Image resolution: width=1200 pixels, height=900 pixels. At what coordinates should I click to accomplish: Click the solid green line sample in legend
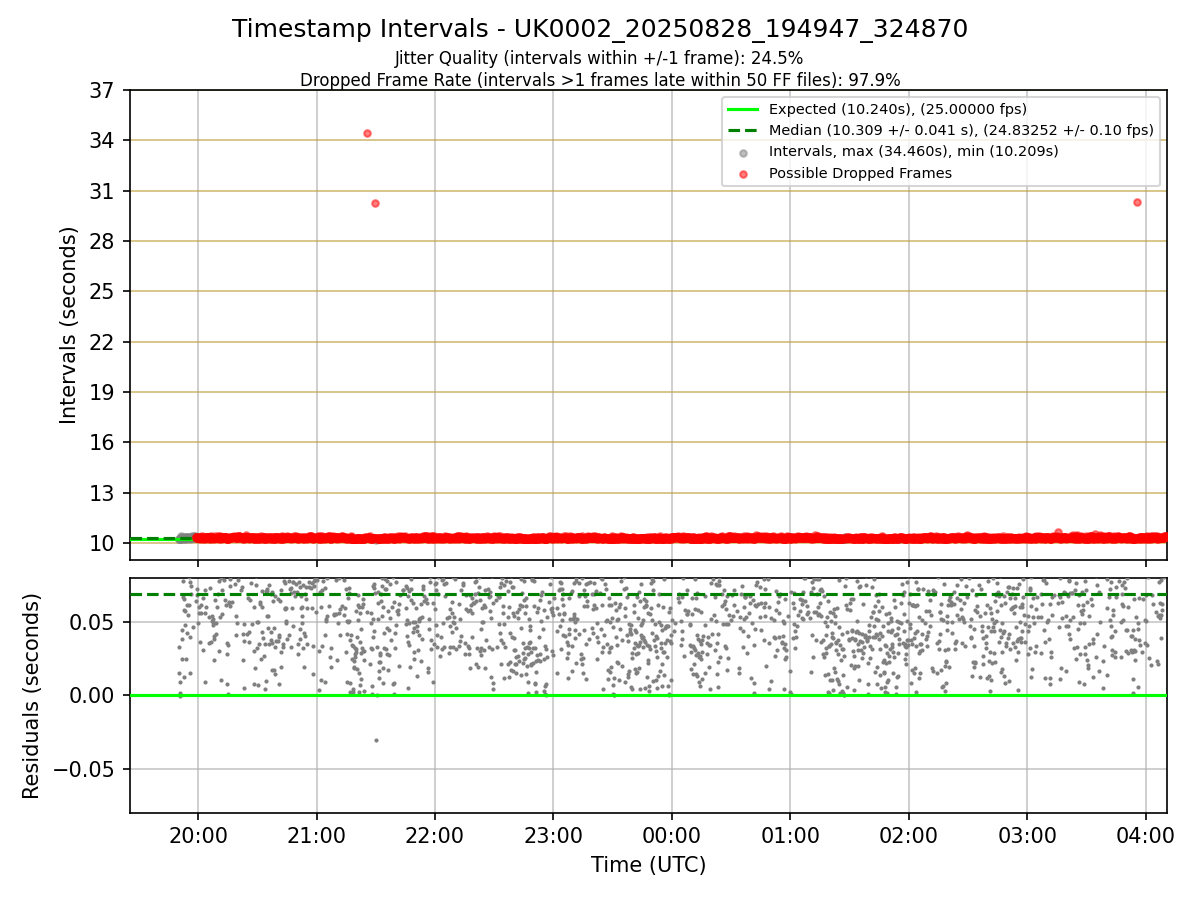[x=743, y=109]
